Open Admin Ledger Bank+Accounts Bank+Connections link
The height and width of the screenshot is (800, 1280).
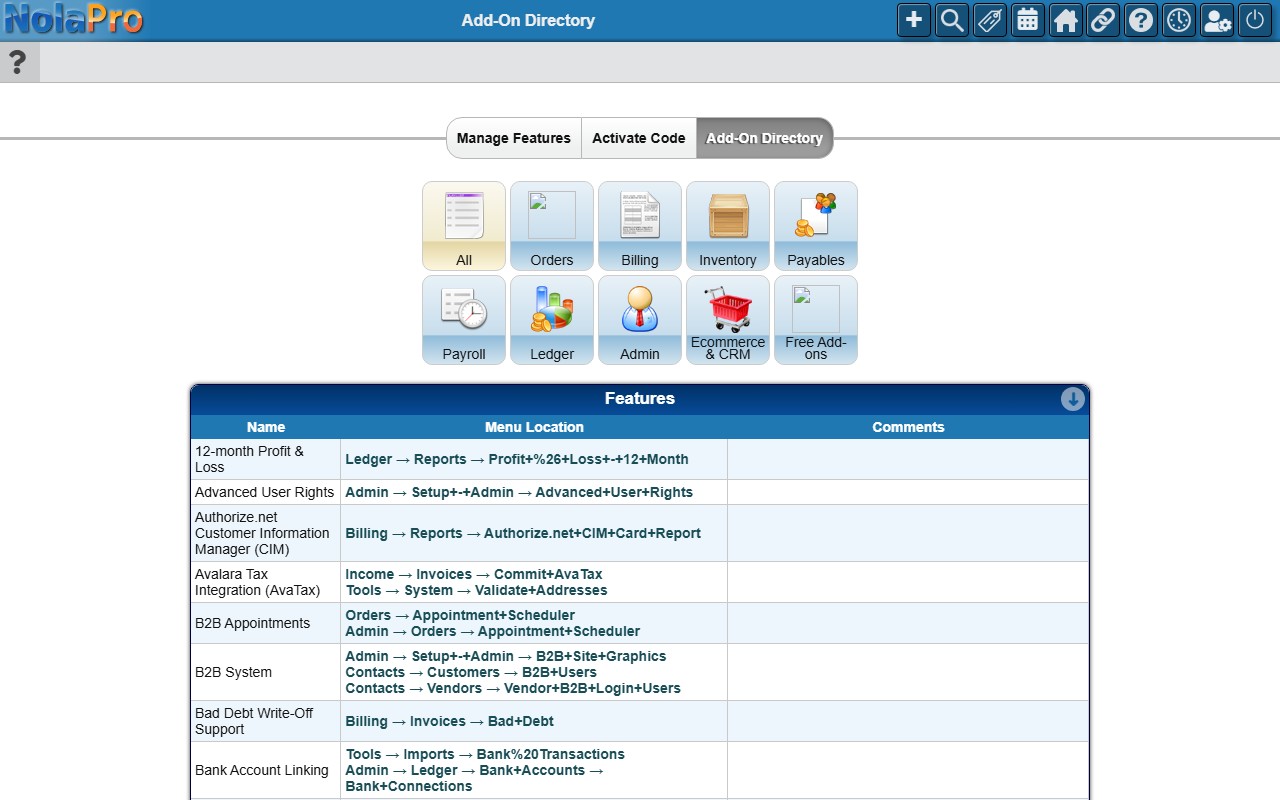475,778
